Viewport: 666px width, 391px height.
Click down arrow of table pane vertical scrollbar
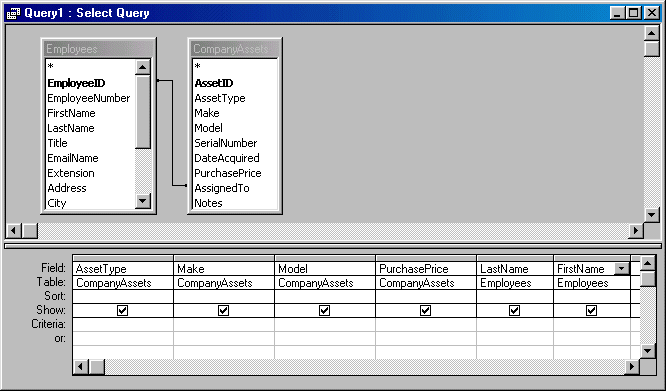(x=652, y=214)
